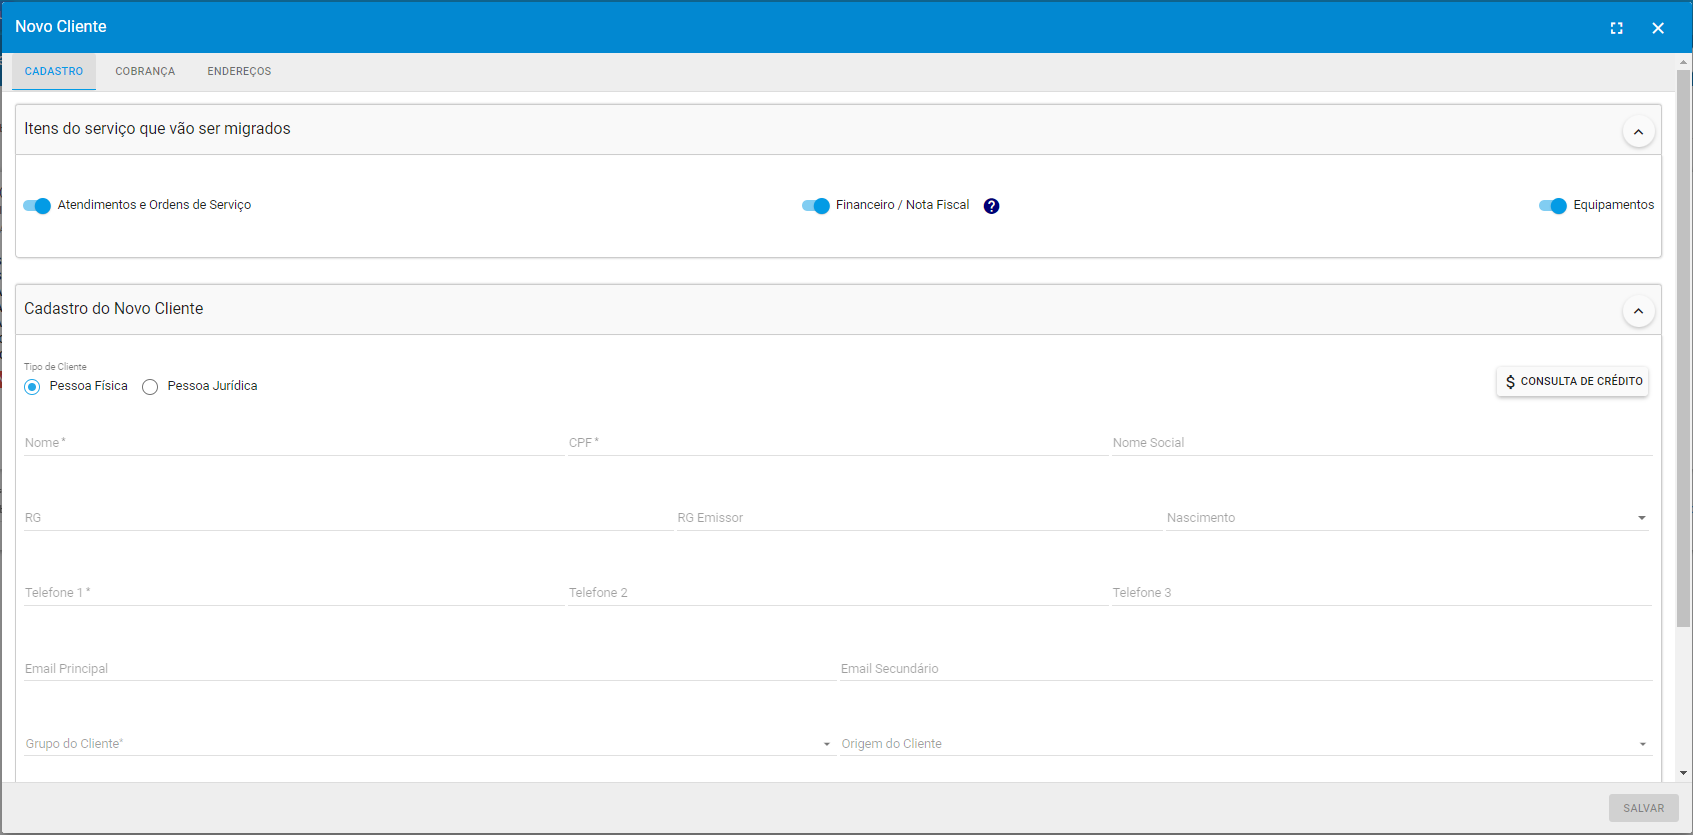Click Consulta de Crédito button
Screen dimensions: 1693x835
[1572, 381]
